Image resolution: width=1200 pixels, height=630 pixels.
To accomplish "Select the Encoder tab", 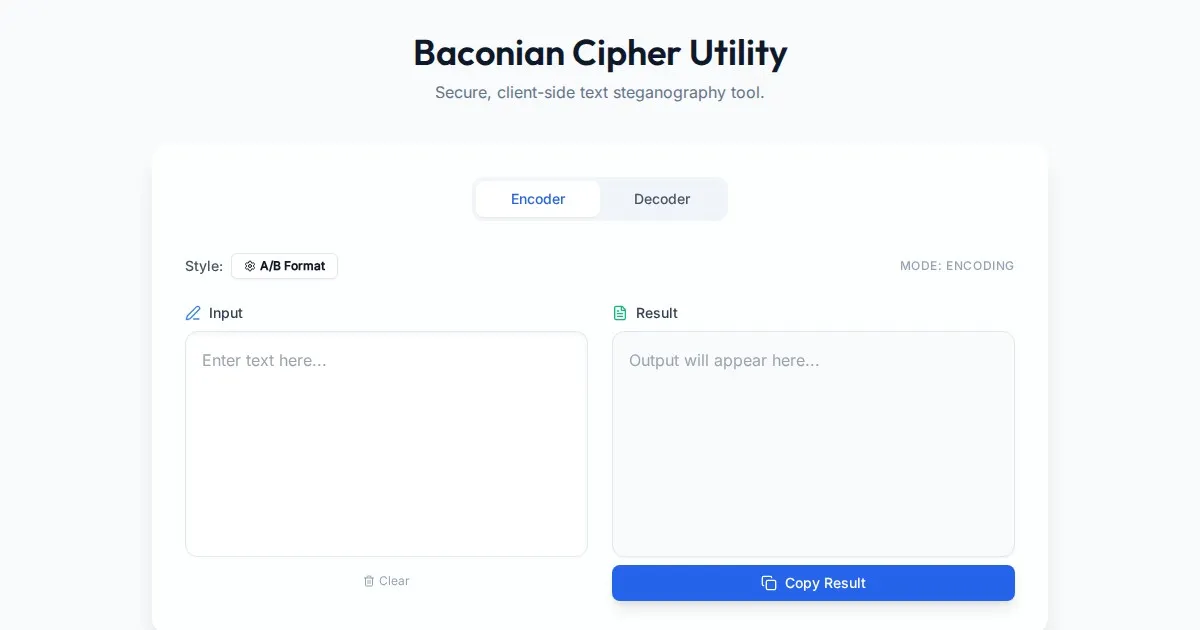I will click(538, 199).
